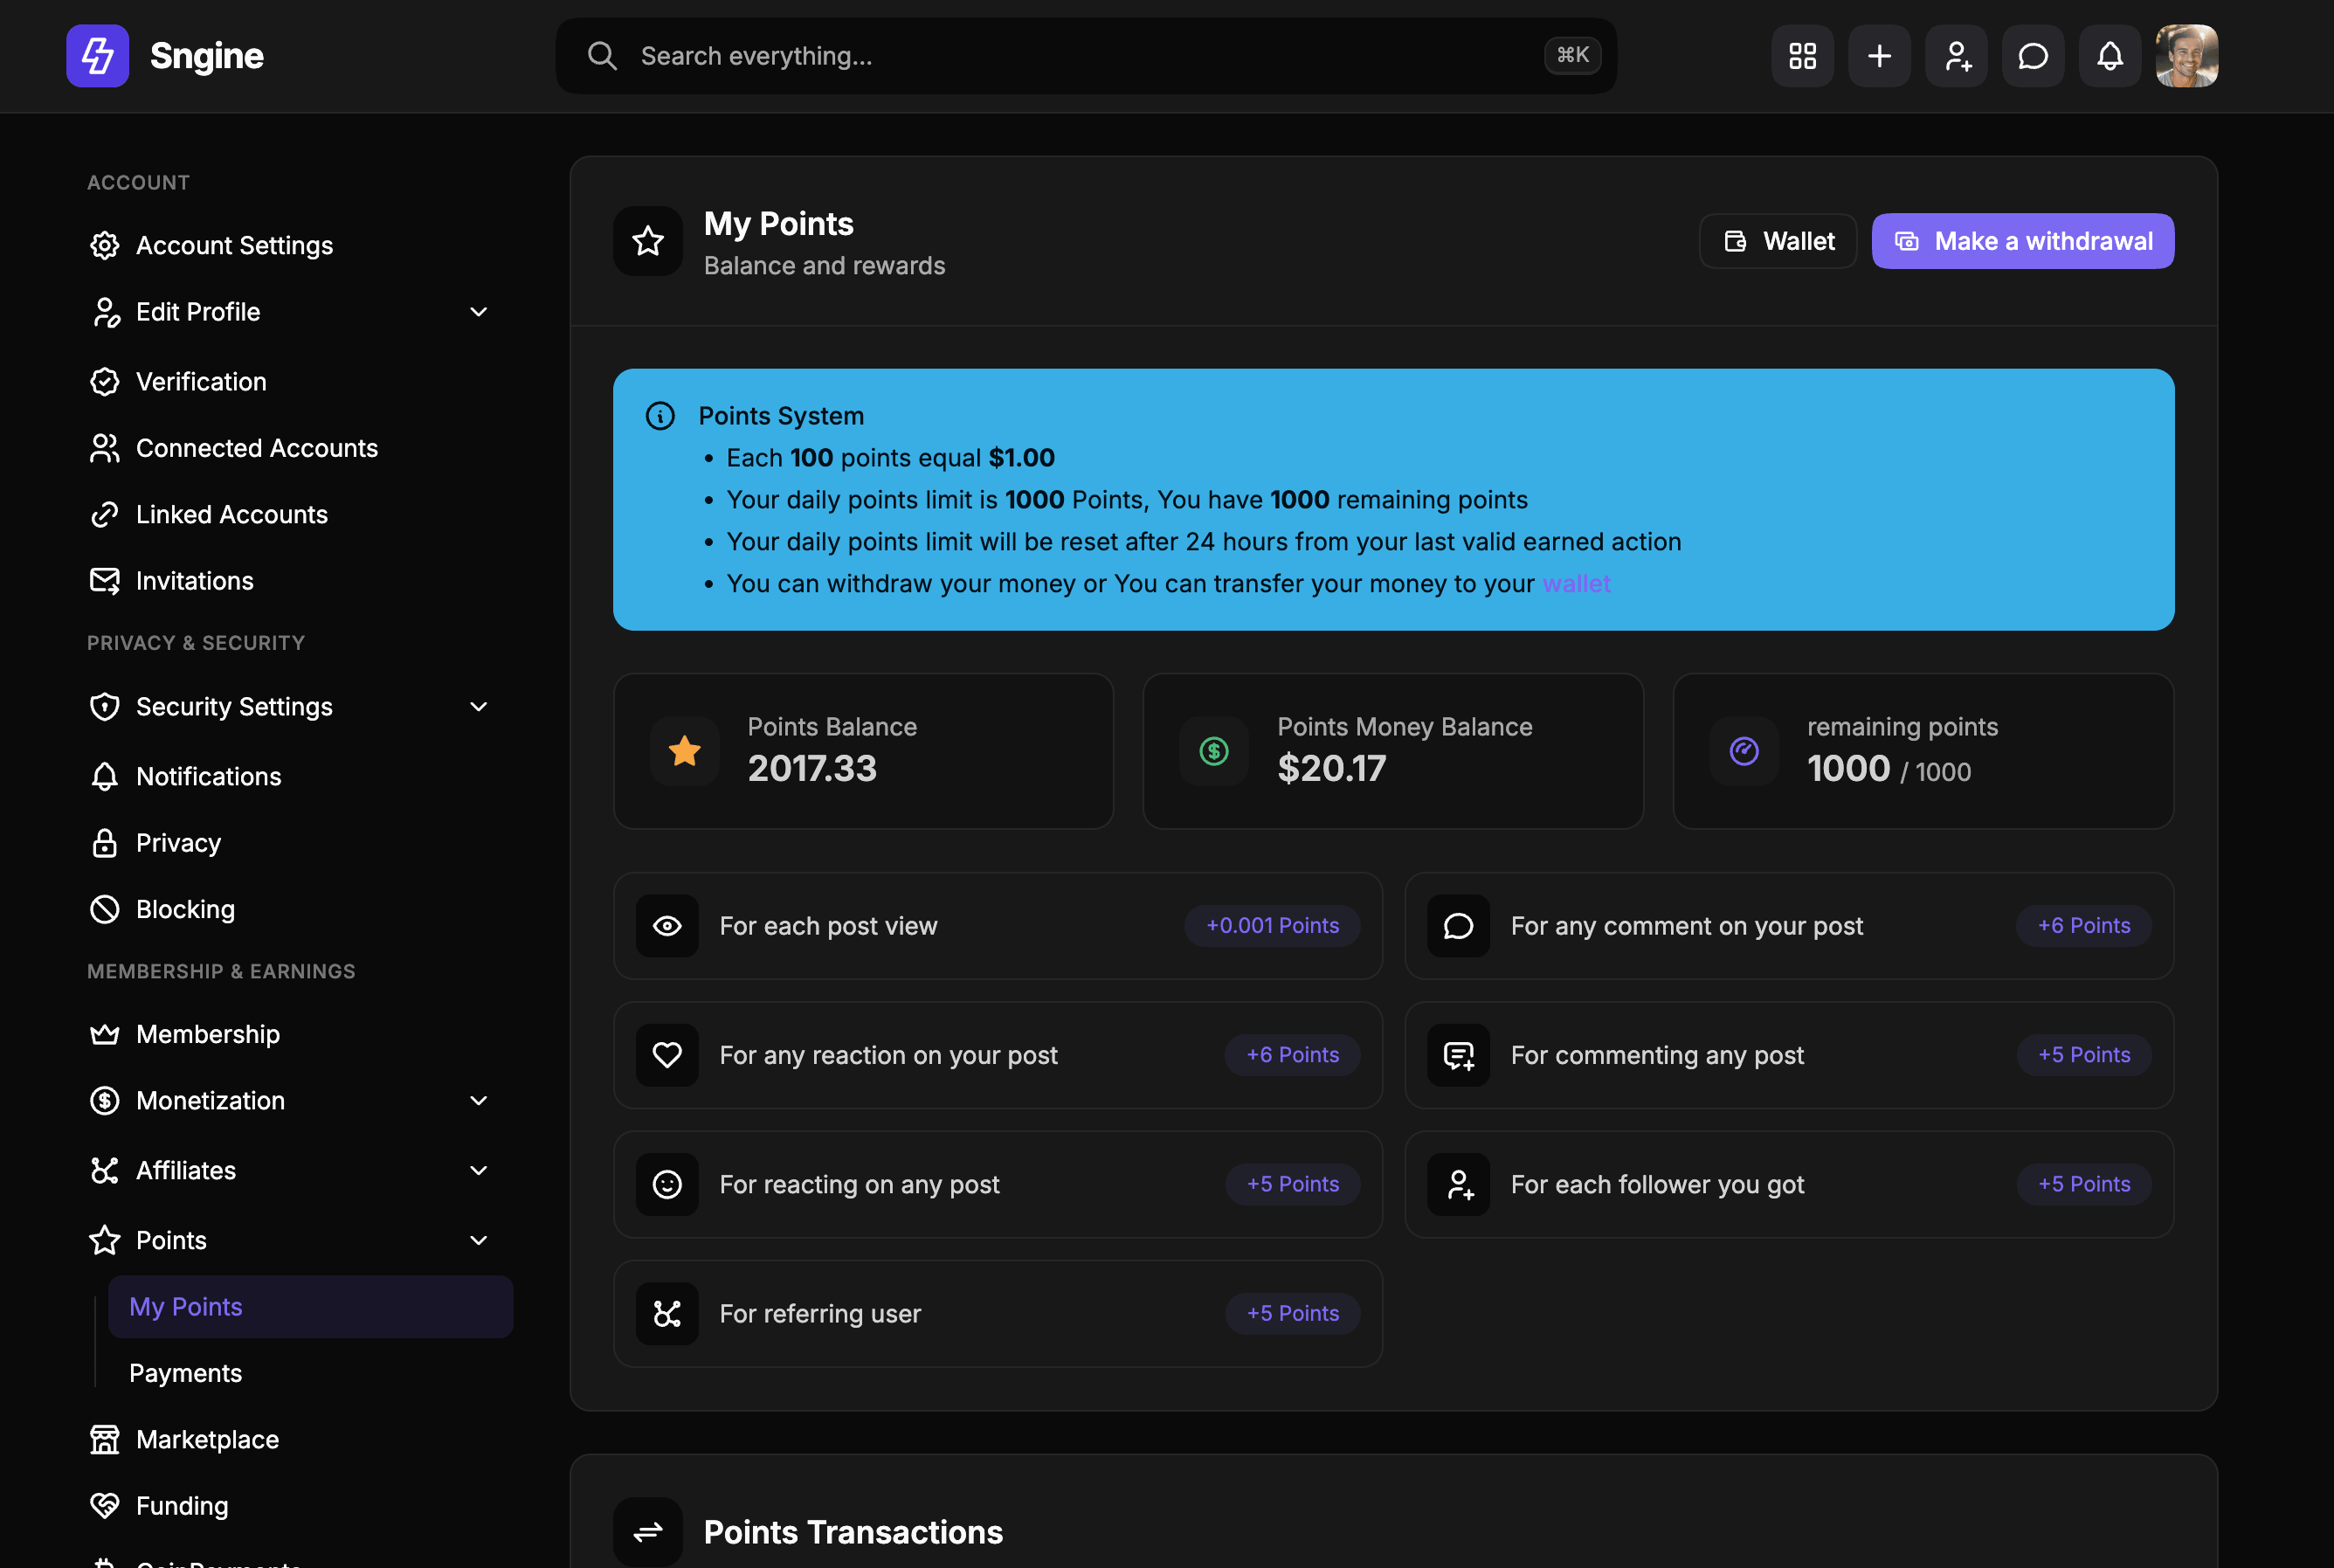Click the ⌘K shortcut badge
Screen dimensions: 2334x1568
tap(1573, 55)
